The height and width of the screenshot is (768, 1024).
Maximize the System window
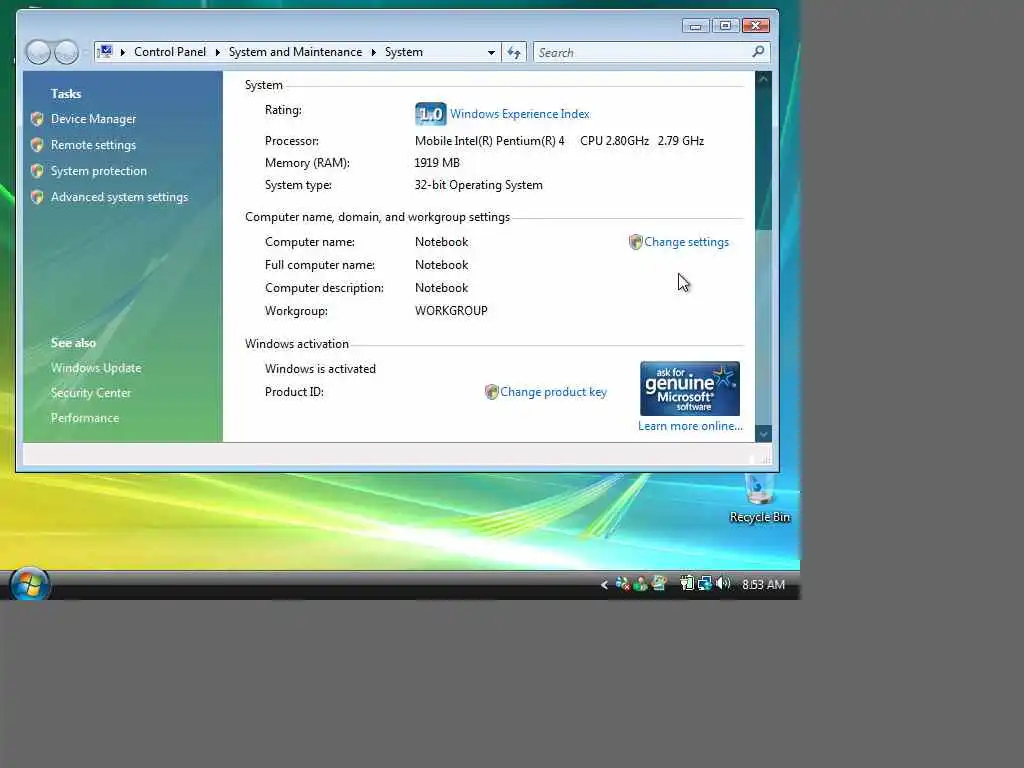725,26
